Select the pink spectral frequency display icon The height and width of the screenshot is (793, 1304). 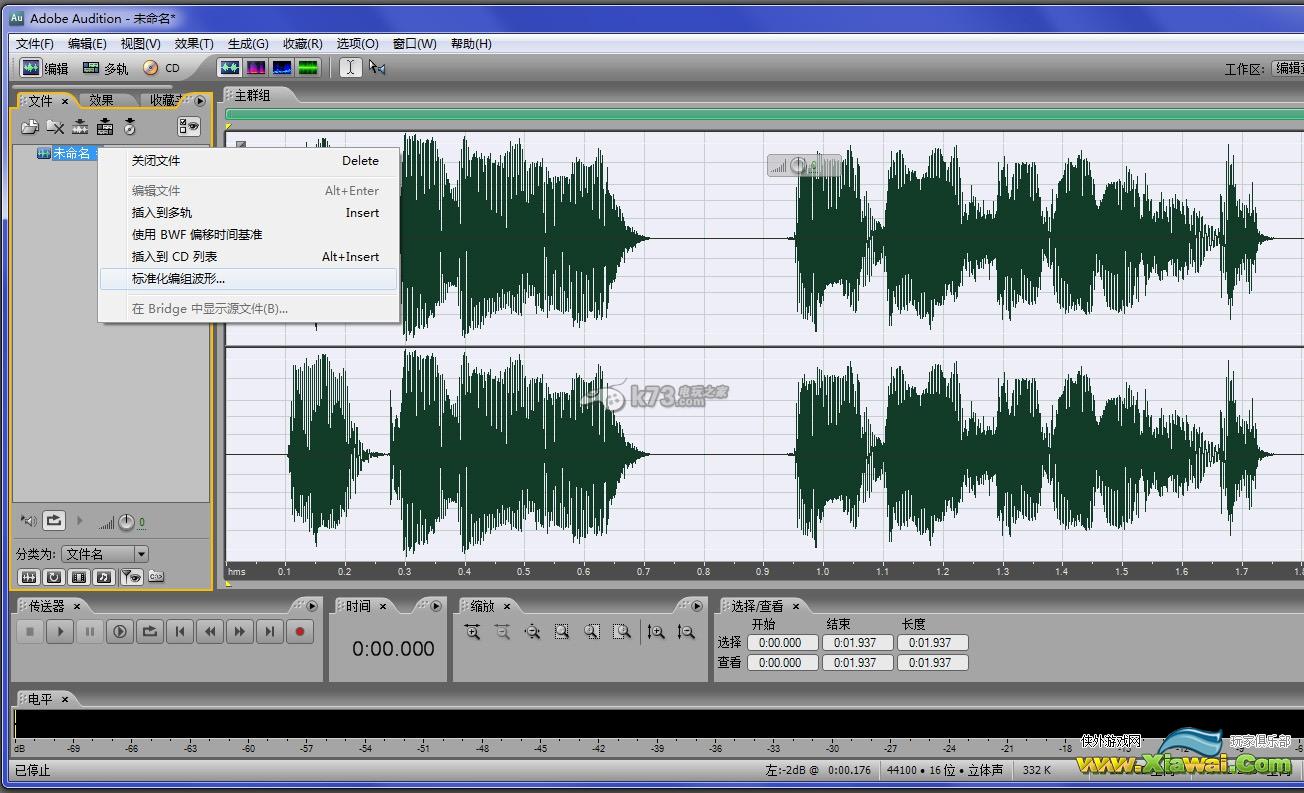click(256, 68)
